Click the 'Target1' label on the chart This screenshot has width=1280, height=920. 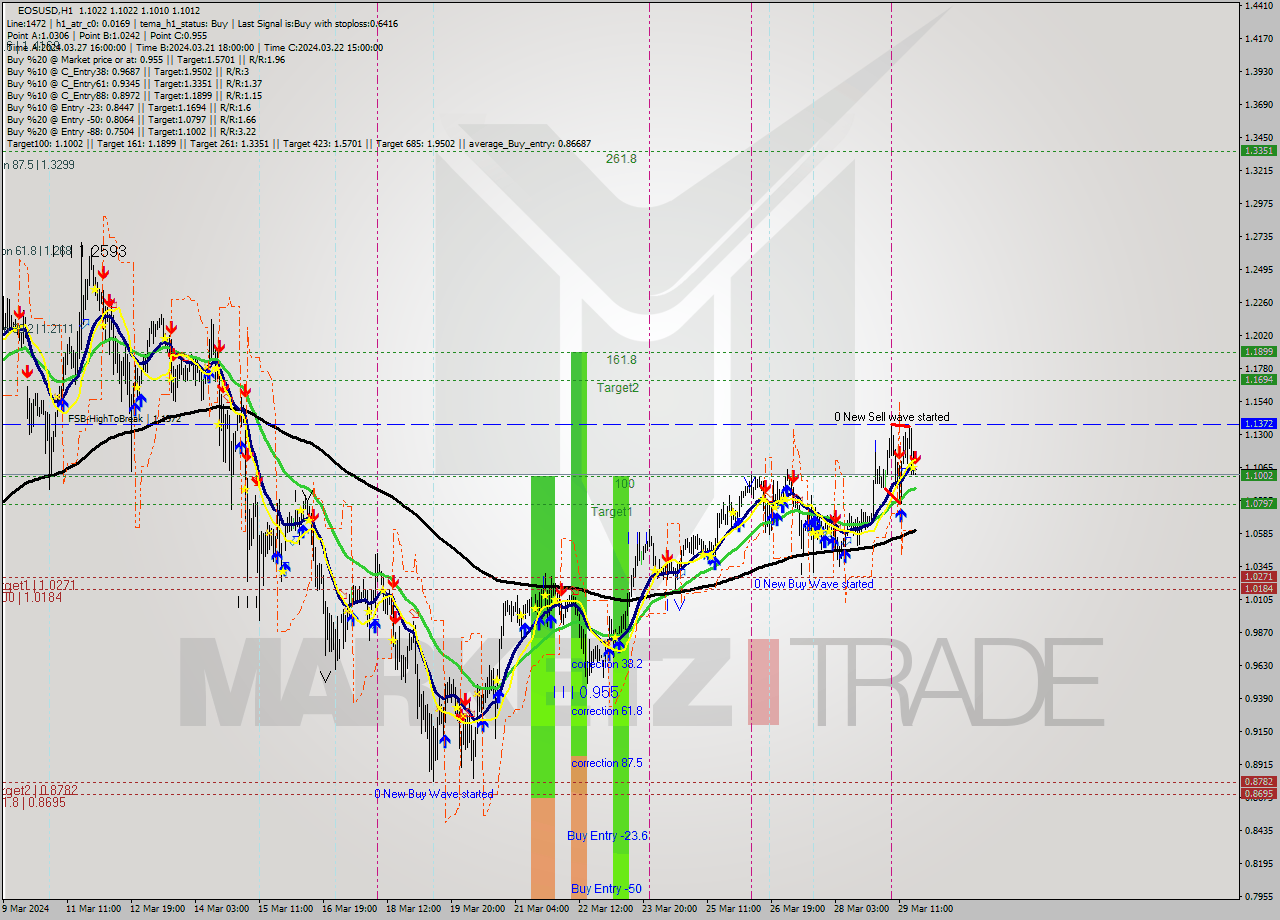(611, 511)
